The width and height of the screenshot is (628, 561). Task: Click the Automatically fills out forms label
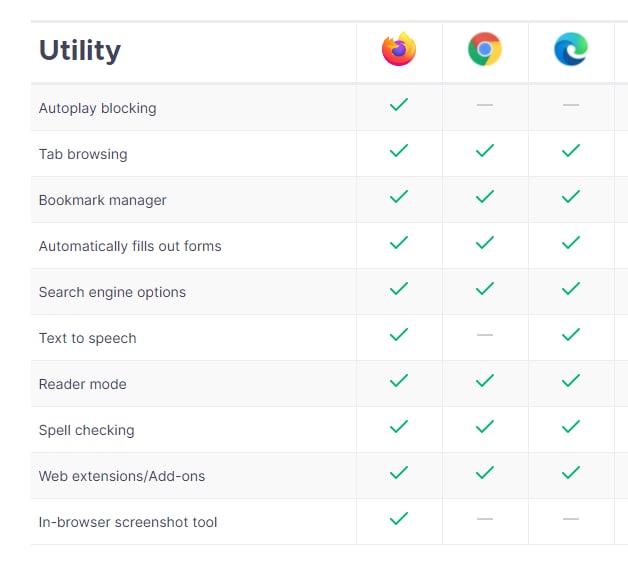pos(130,246)
